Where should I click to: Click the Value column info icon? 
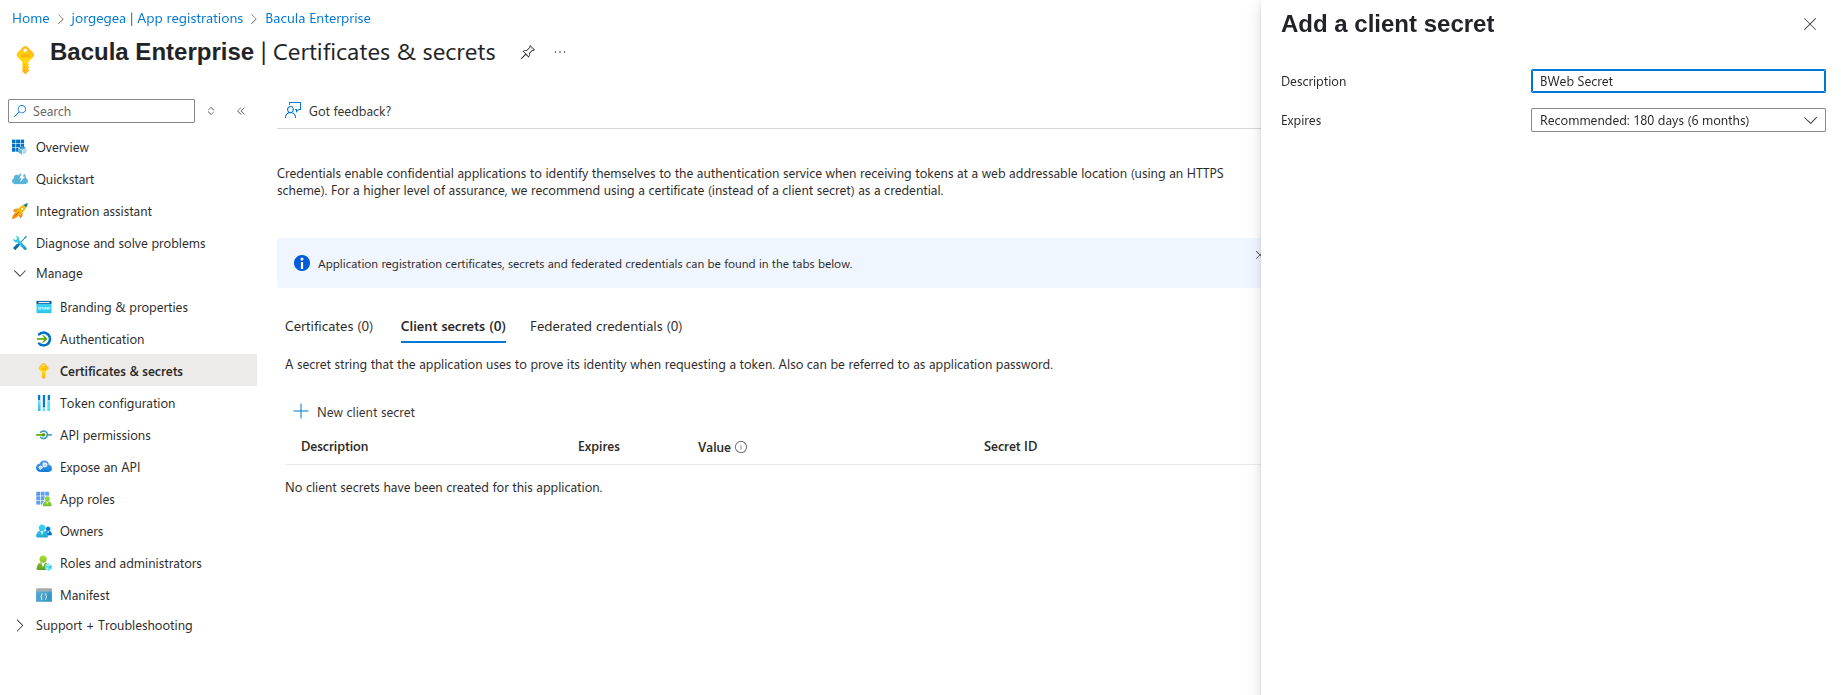click(x=741, y=447)
